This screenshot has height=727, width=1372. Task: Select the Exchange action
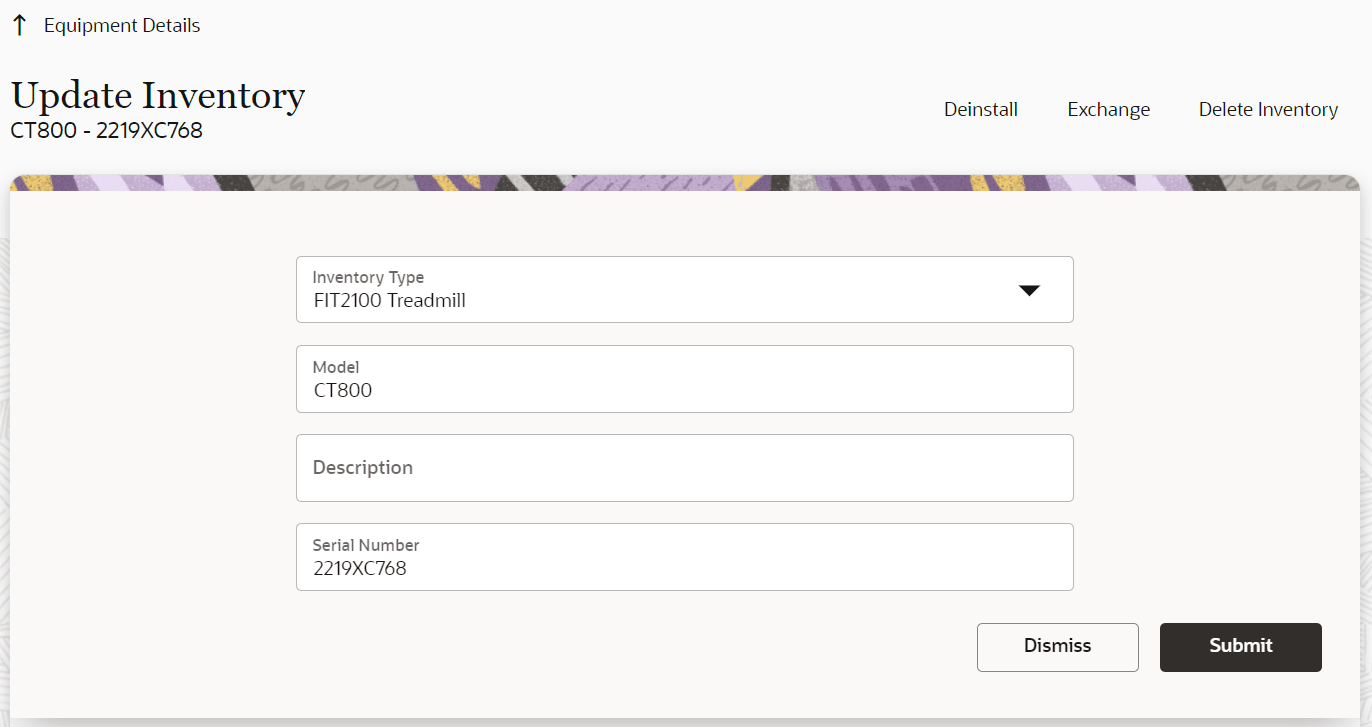tap(1108, 110)
